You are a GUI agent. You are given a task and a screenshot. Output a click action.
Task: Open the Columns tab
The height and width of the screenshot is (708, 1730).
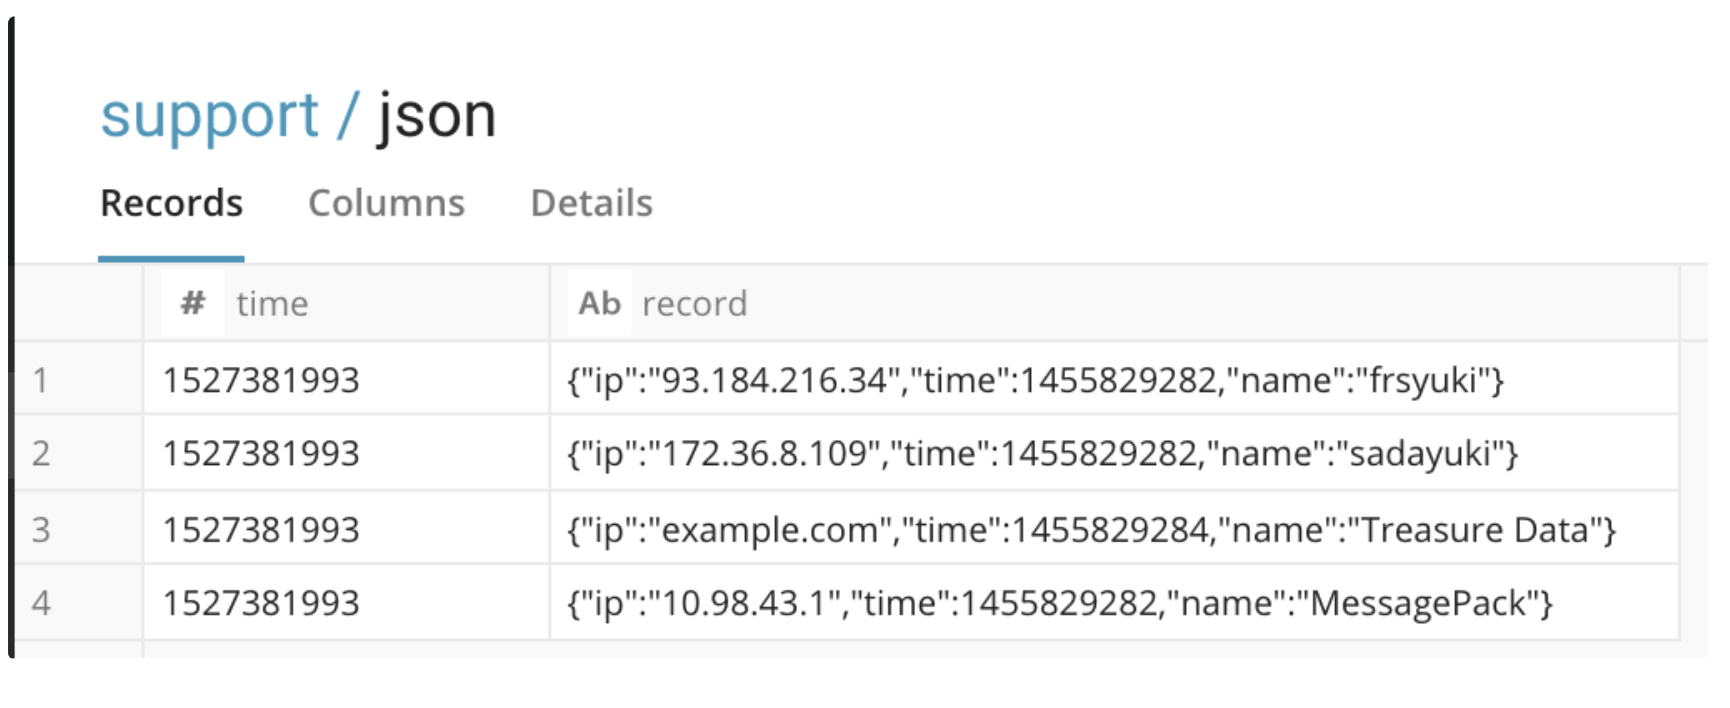386,204
